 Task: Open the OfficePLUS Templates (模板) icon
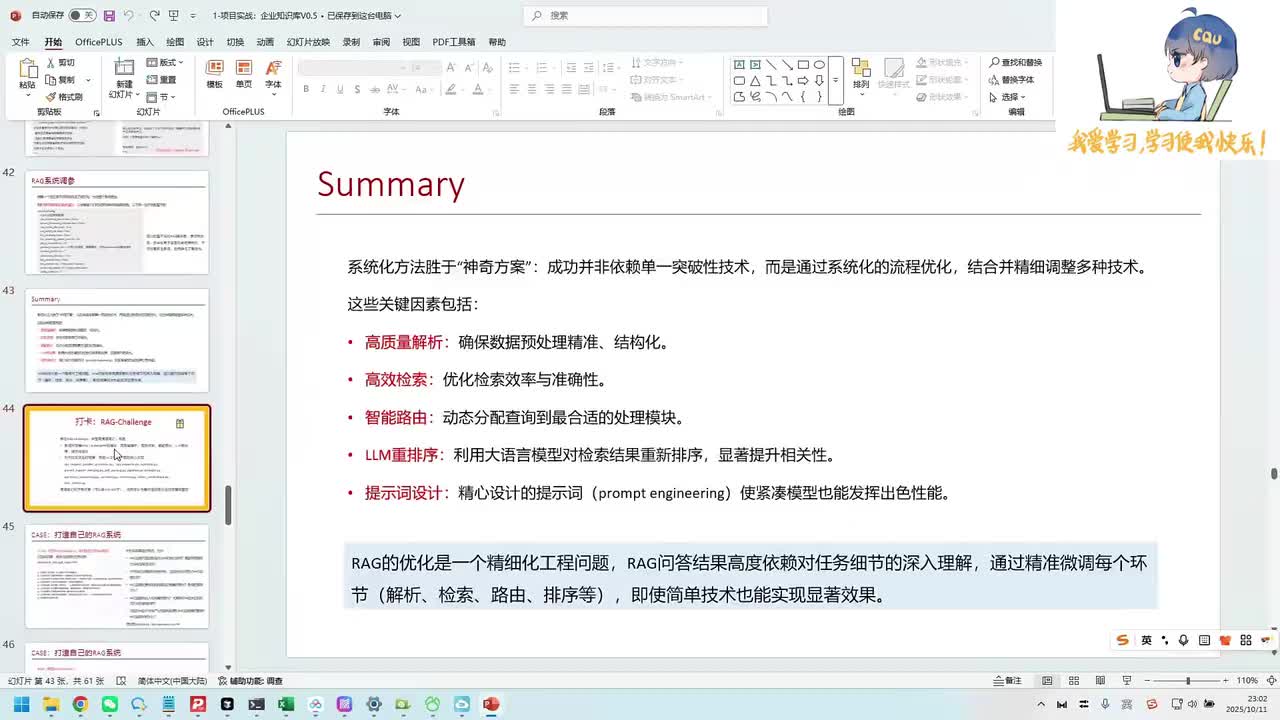click(214, 67)
